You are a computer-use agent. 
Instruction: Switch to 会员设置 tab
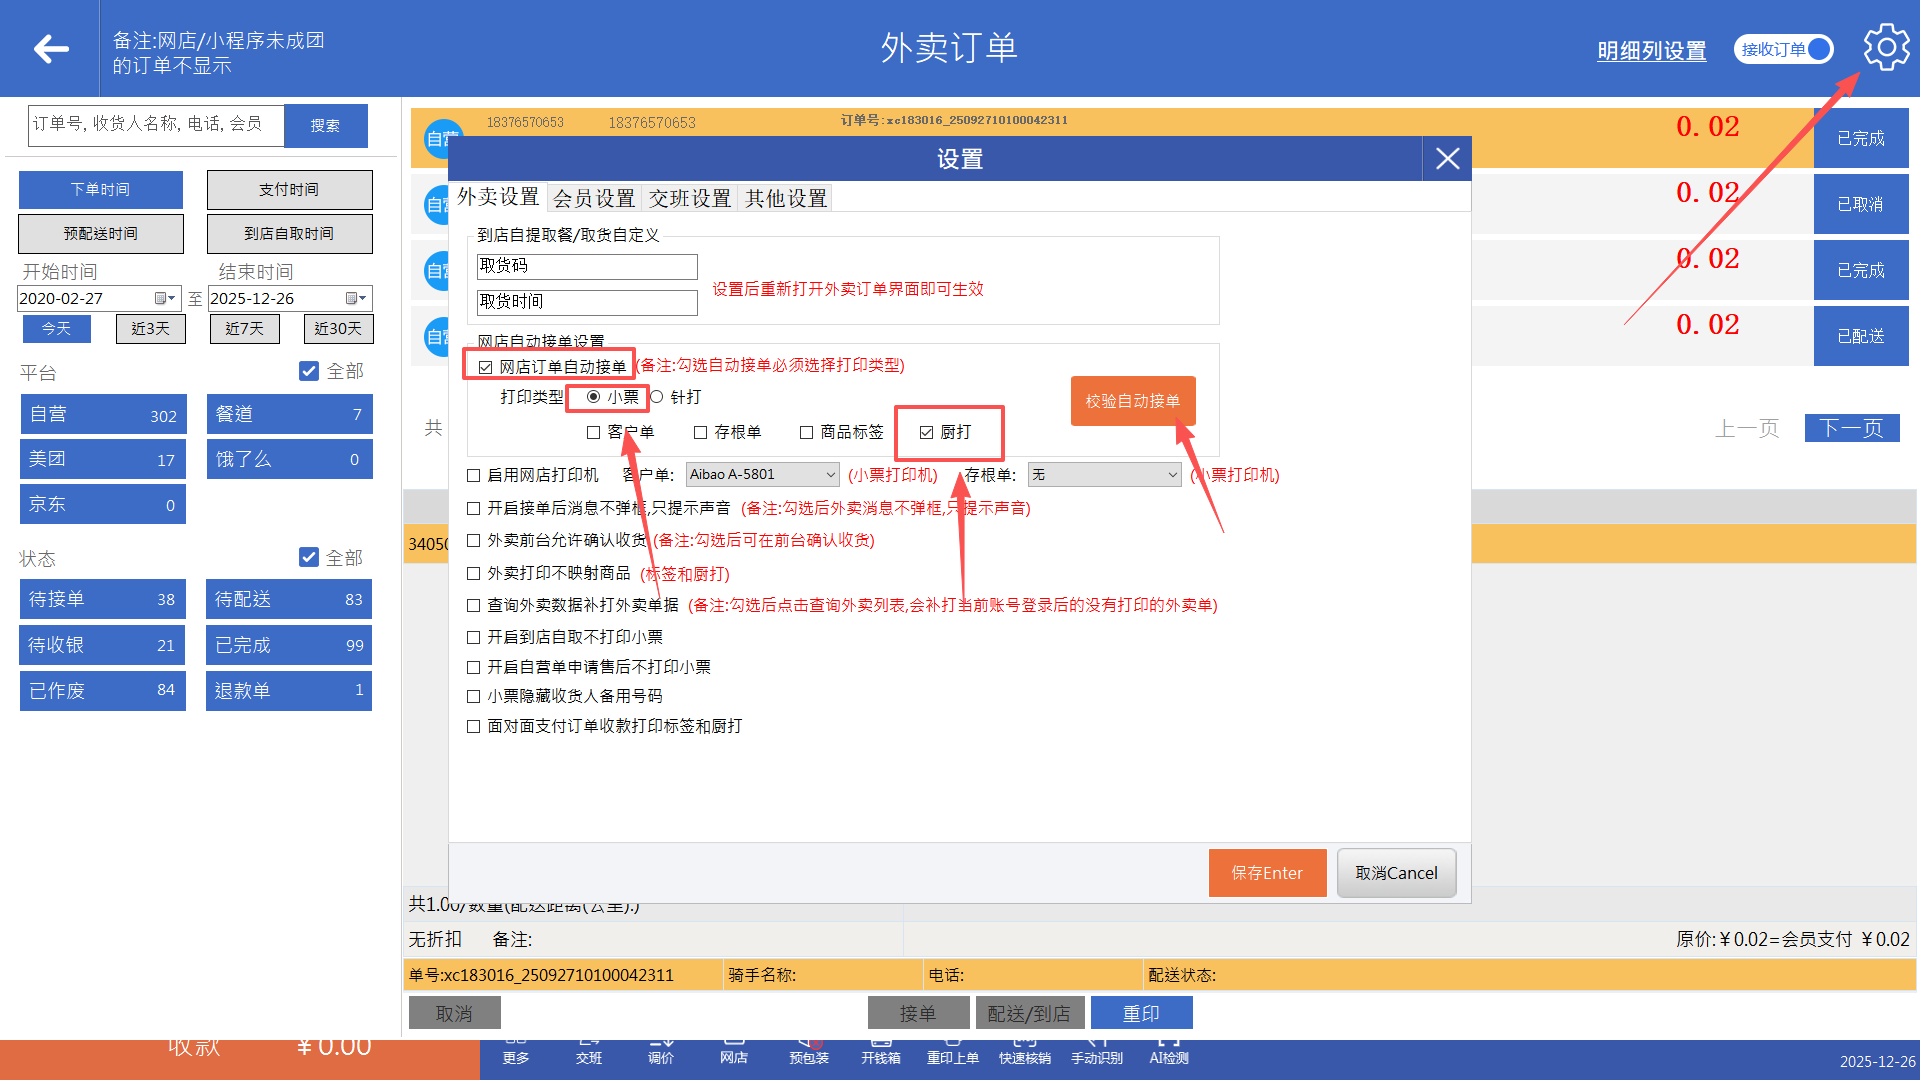594,198
